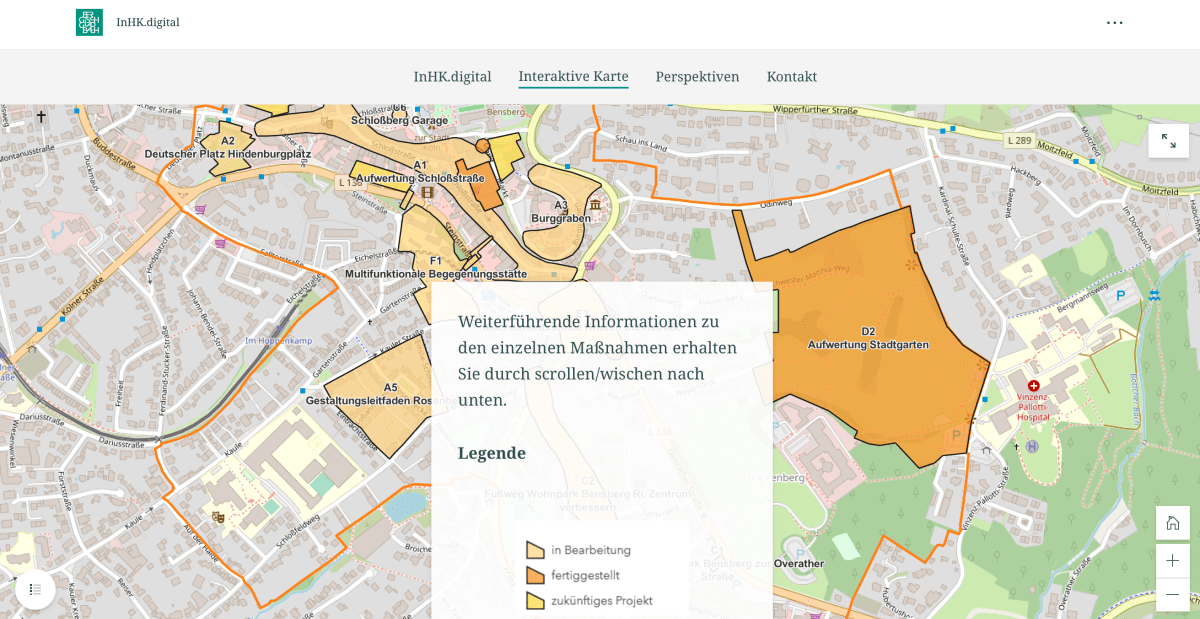Open the legend list button

[35, 589]
